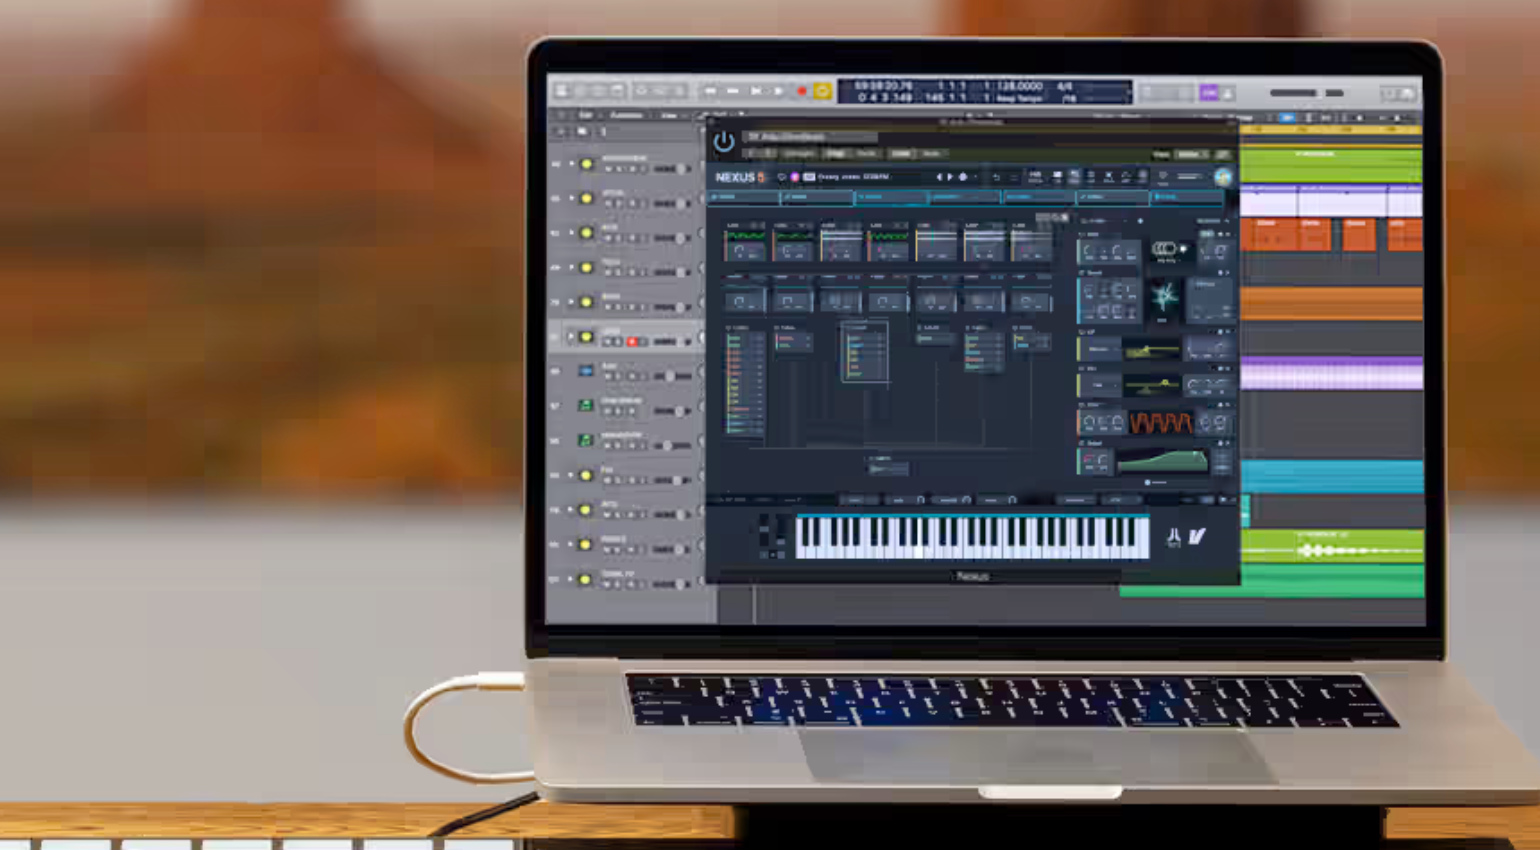This screenshot has height=850, width=1540.
Task: Start playback with the Logic play button
Action: click(x=777, y=91)
